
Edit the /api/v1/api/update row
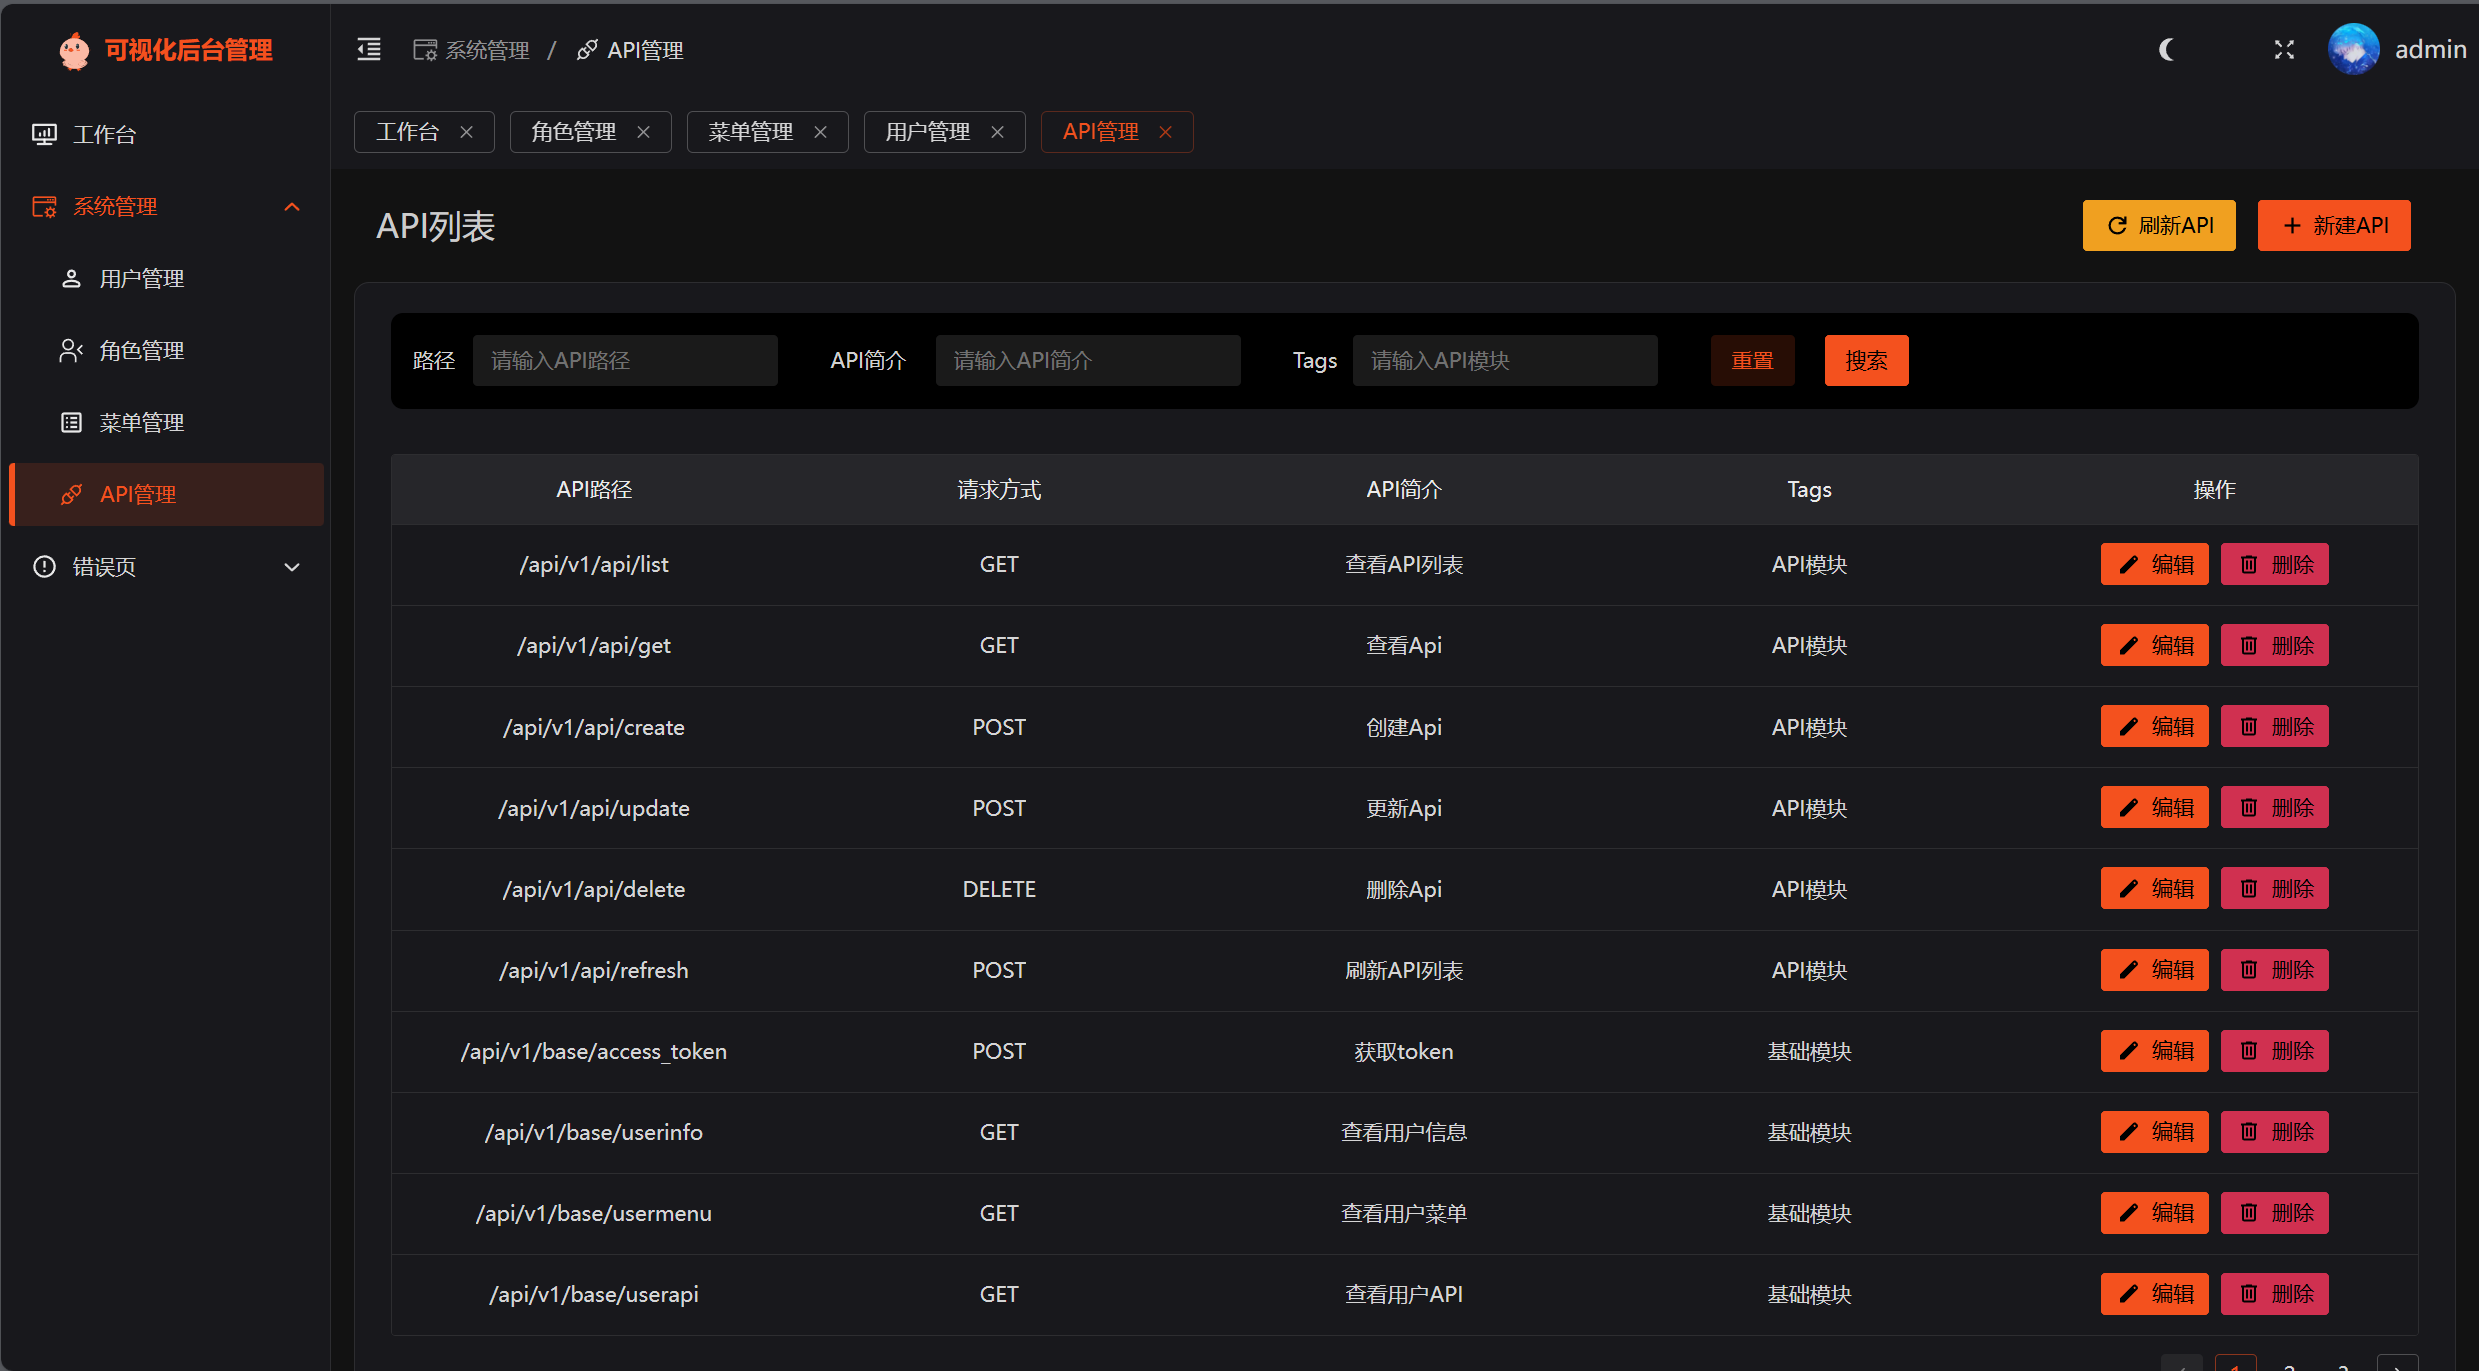pyautogui.click(x=2154, y=808)
